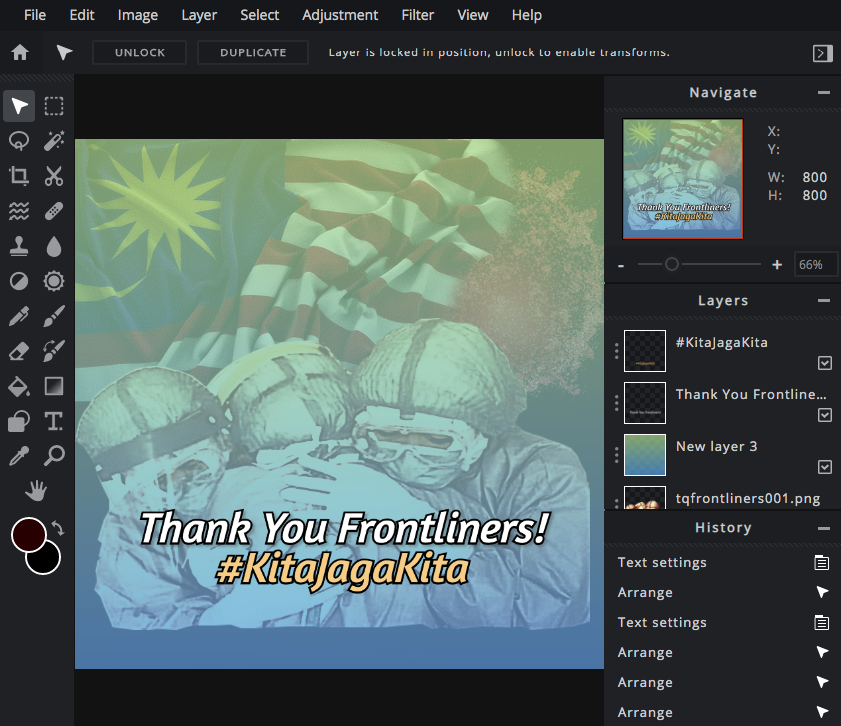The image size is (841, 726).
Task: Activate the Eraser tool
Action: tap(19, 351)
